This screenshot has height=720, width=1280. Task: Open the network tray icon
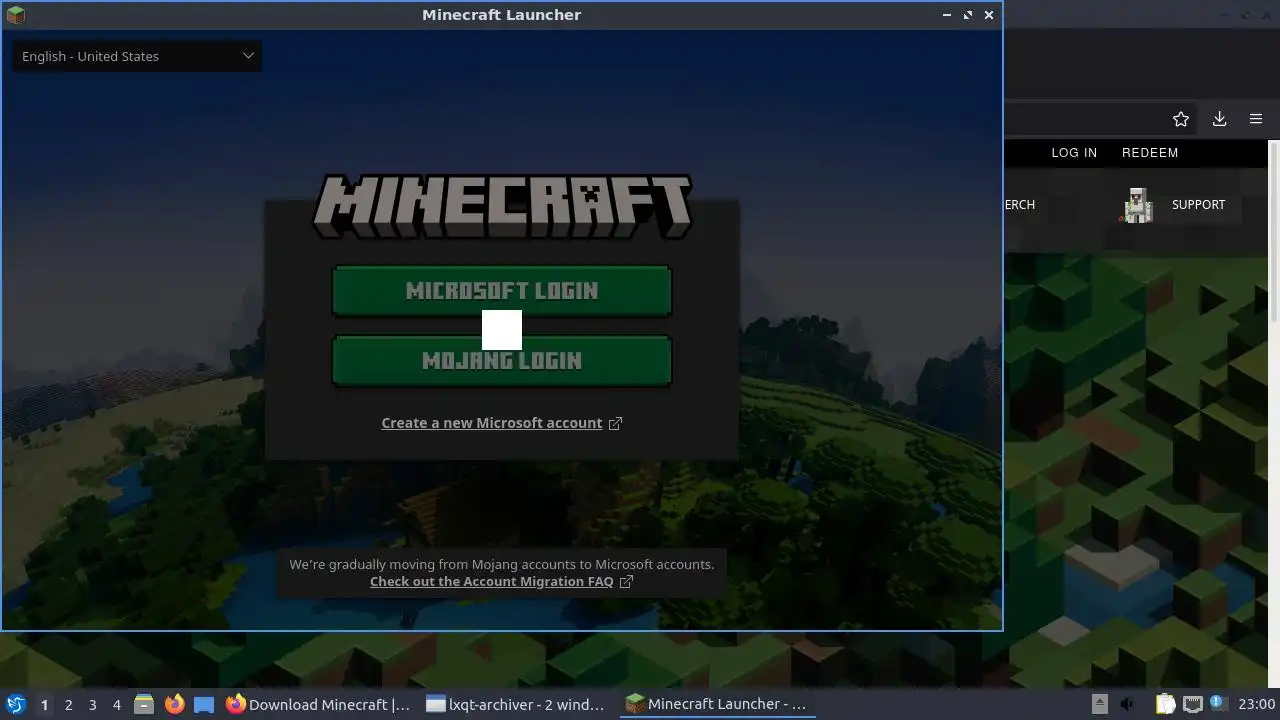point(1192,705)
